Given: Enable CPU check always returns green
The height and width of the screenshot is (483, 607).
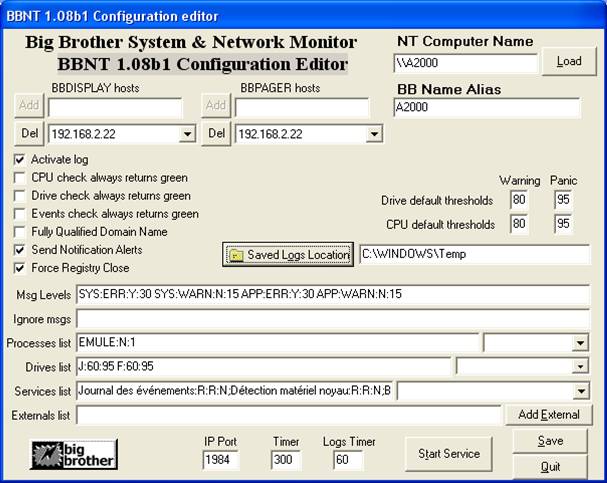Looking at the screenshot, I should [21, 178].
